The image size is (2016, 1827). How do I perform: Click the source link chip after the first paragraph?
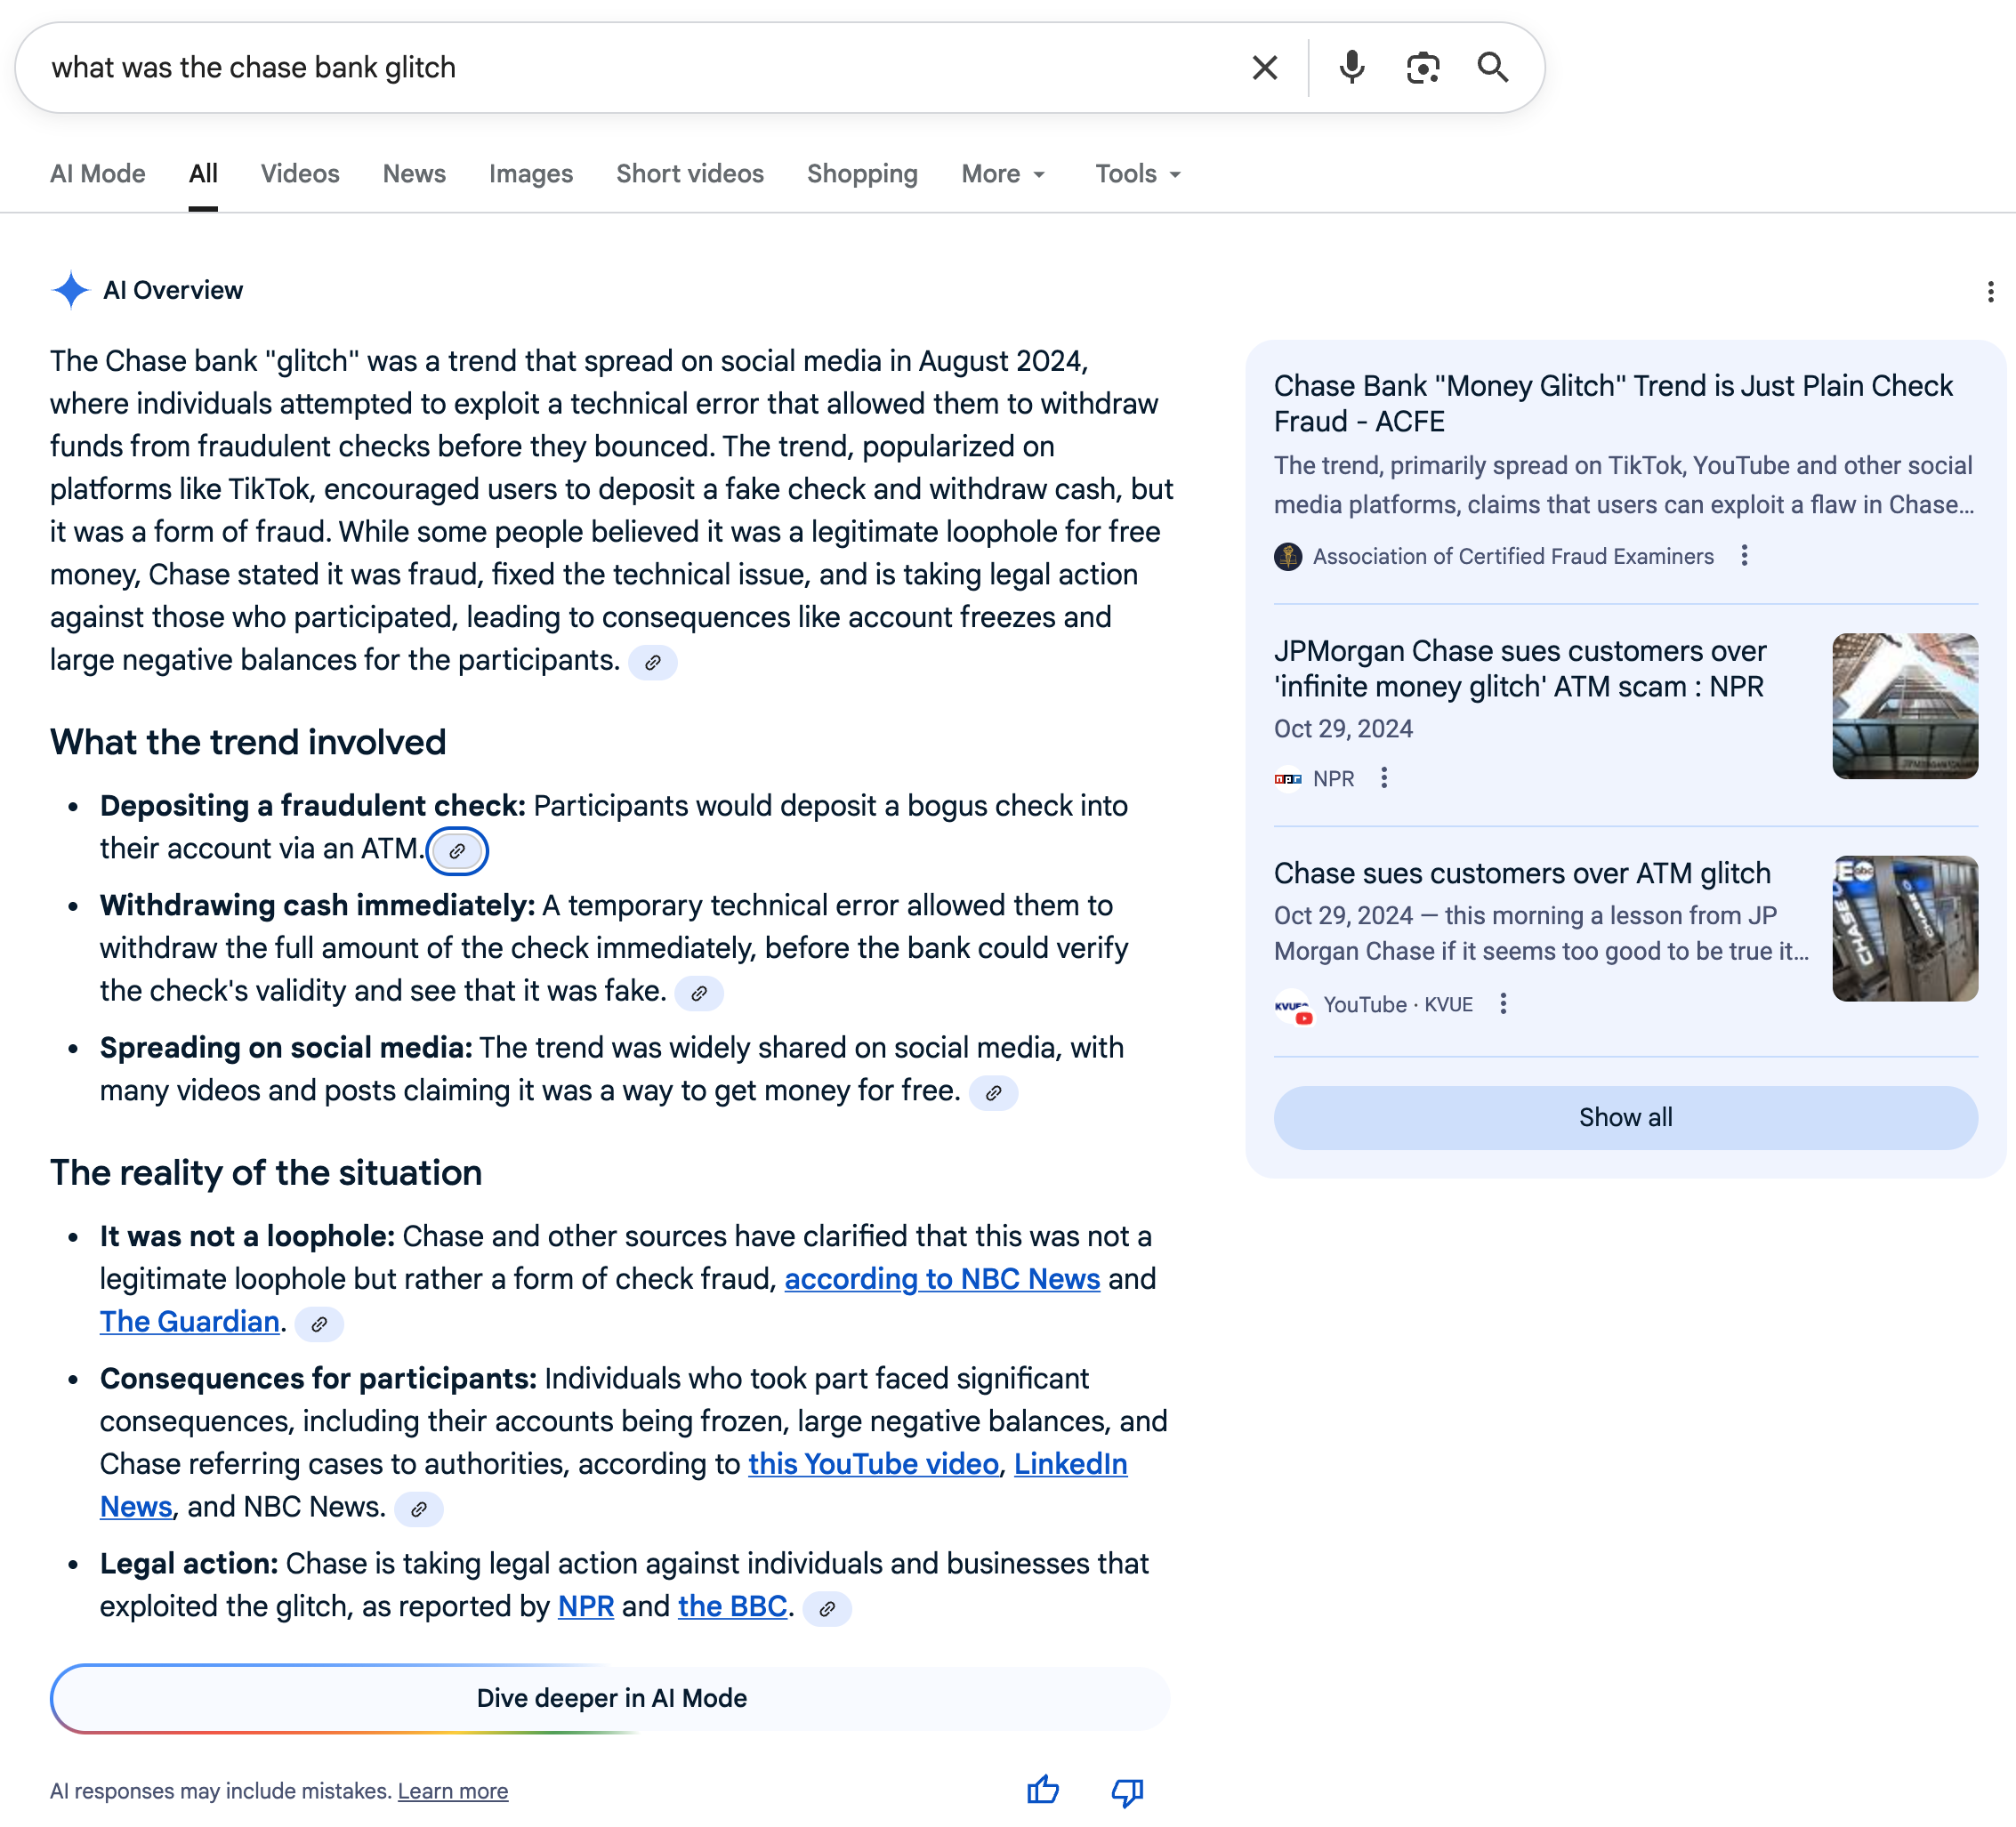654,662
